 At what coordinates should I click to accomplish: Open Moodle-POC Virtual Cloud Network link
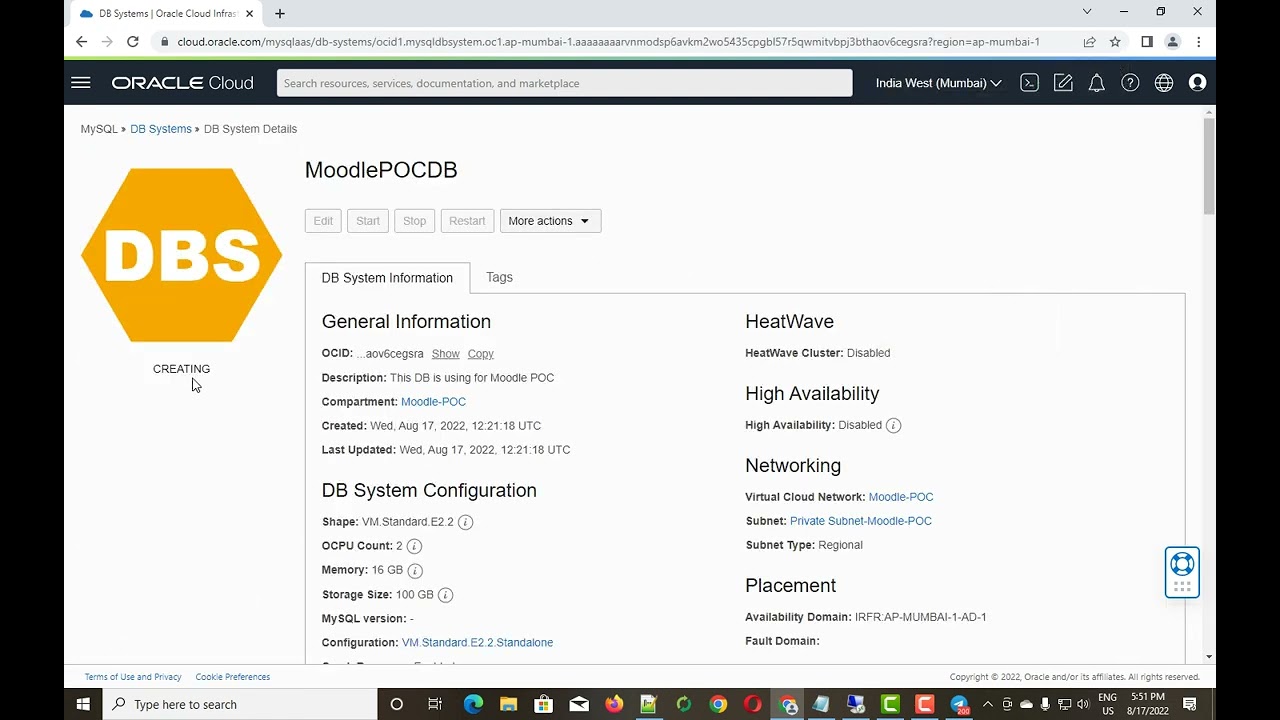901,497
